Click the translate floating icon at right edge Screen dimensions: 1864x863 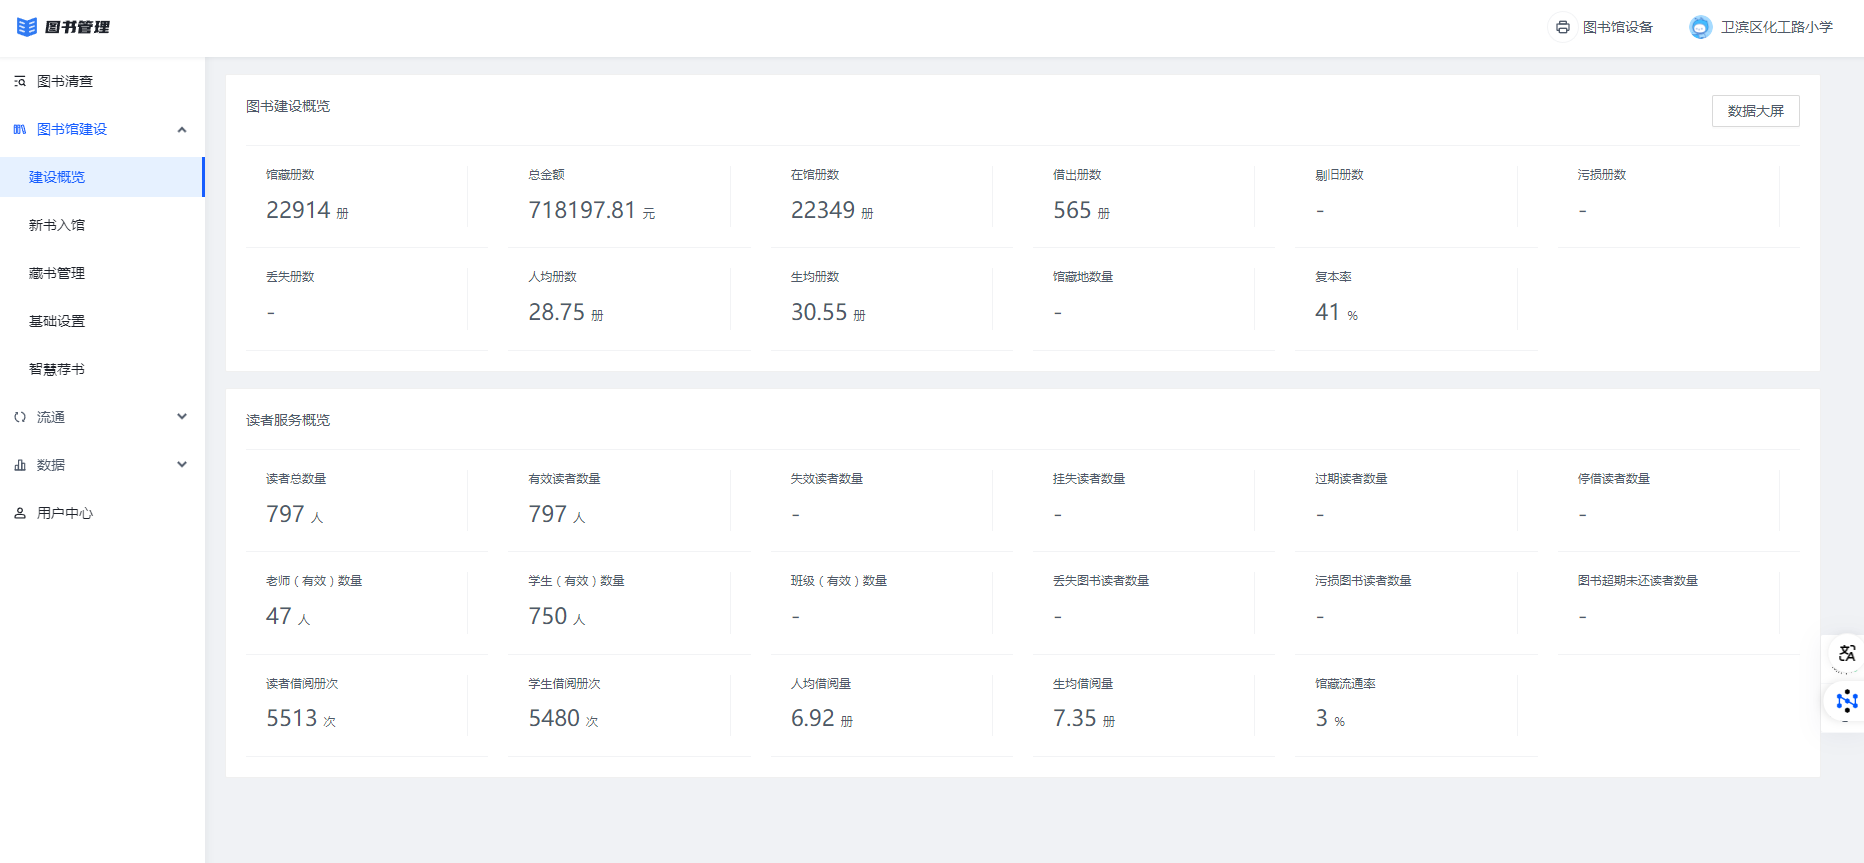point(1846,654)
